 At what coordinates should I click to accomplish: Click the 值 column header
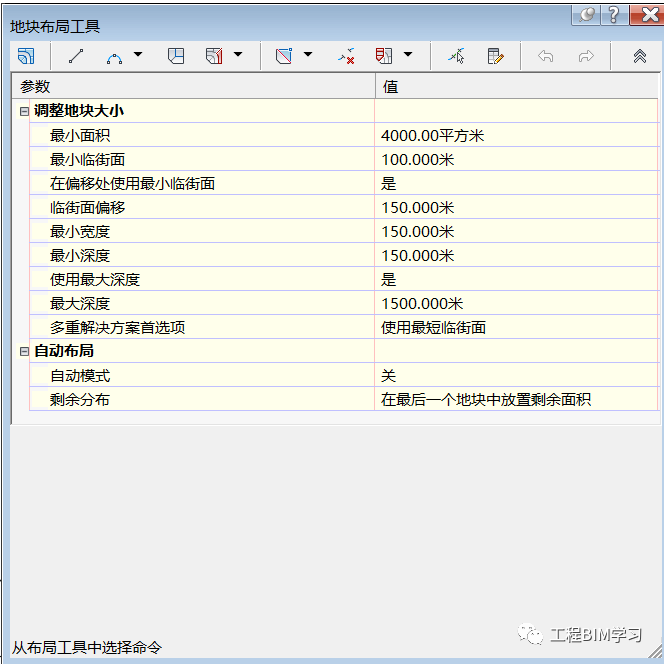517,87
